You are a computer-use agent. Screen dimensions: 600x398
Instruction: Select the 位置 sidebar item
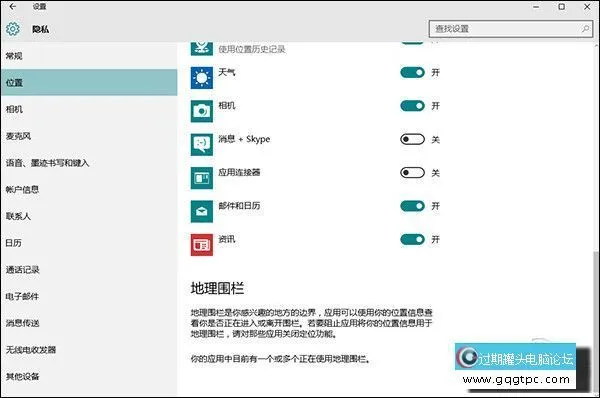tap(89, 82)
